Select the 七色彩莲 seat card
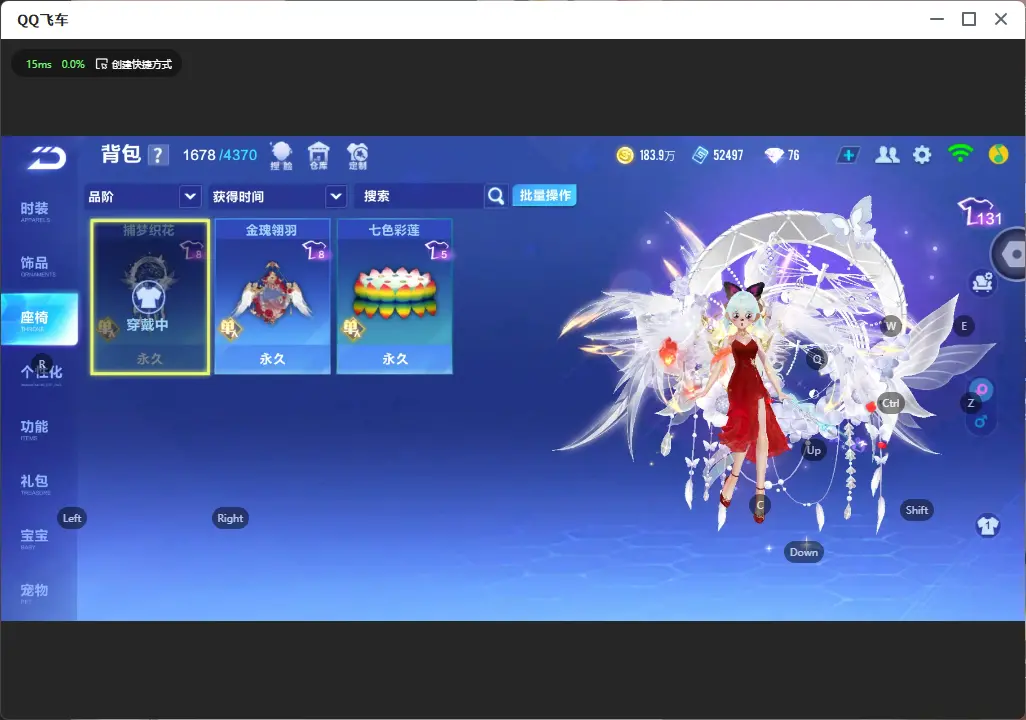Screen dimensions: 1026x720 click(395, 297)
